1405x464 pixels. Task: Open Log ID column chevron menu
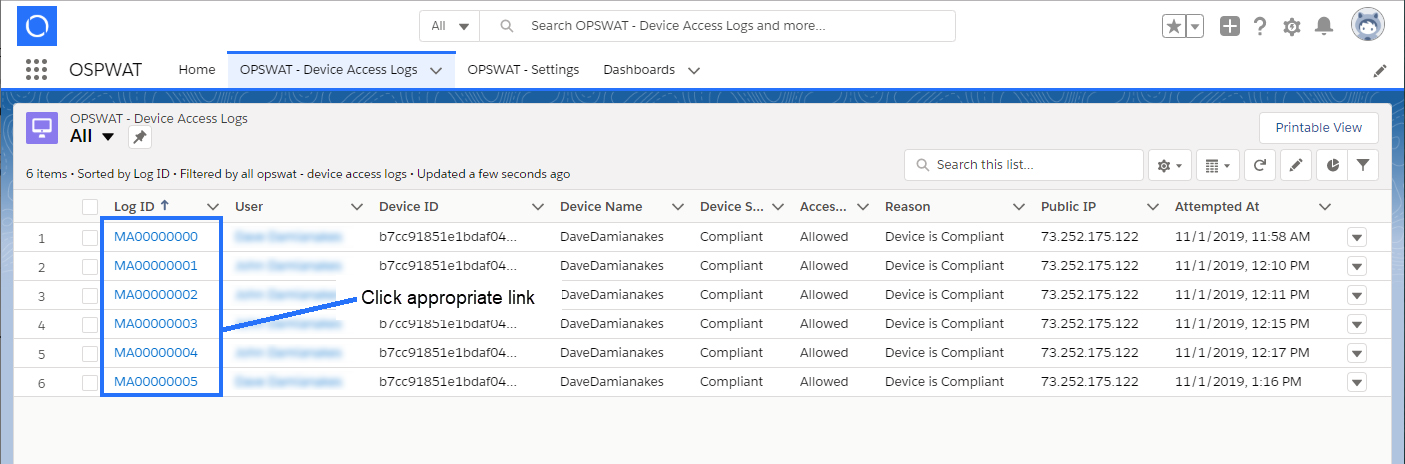(x=213, y=207)
